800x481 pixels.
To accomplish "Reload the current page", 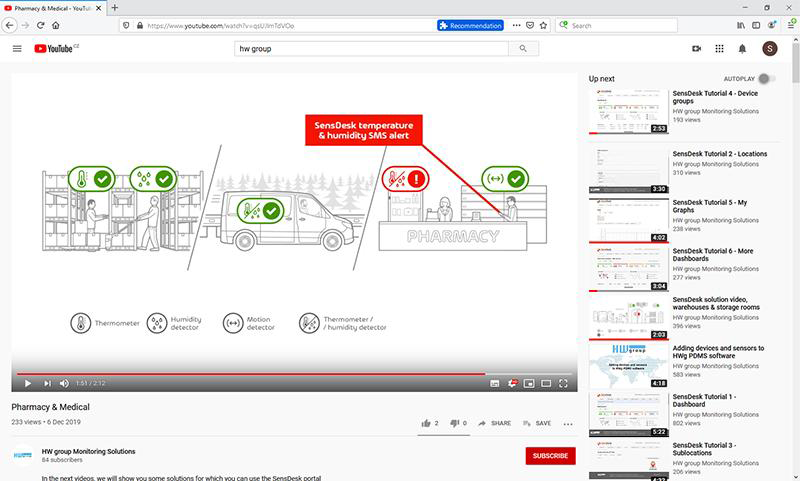I will tap(41, 25).
